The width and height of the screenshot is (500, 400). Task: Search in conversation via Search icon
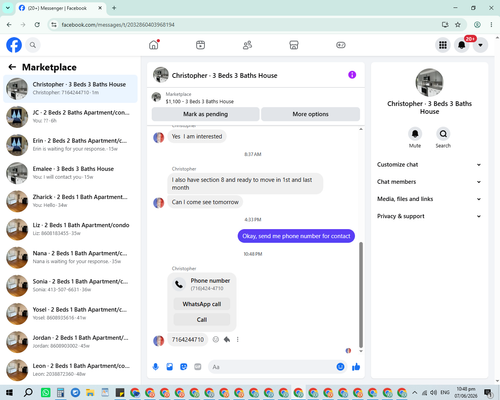point(443,134)
